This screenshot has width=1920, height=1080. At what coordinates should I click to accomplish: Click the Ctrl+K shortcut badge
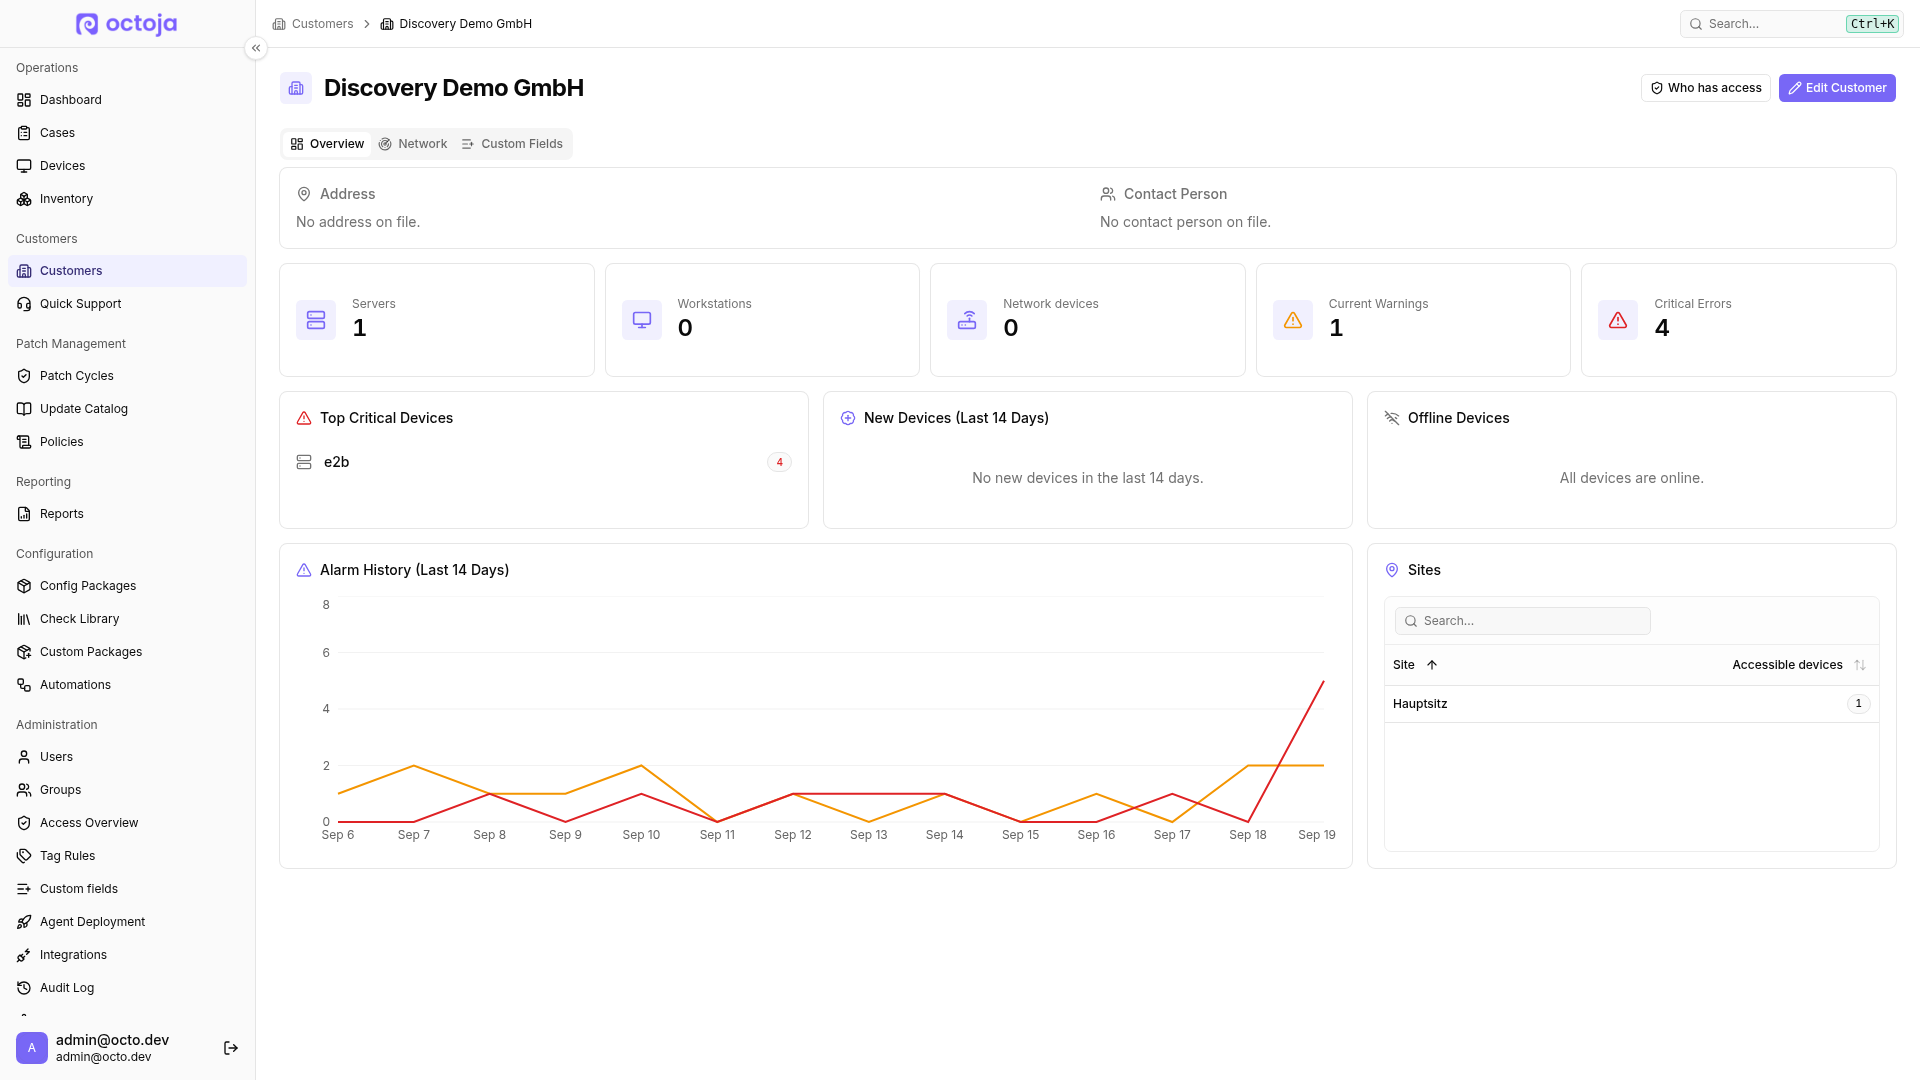(x=1872, y=24)
